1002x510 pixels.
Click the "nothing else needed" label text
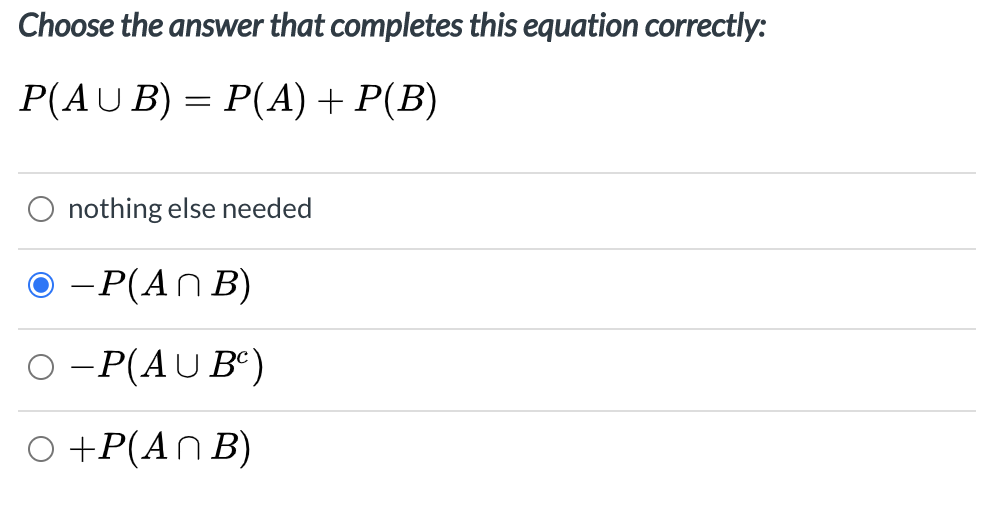(x=190, y=209)
